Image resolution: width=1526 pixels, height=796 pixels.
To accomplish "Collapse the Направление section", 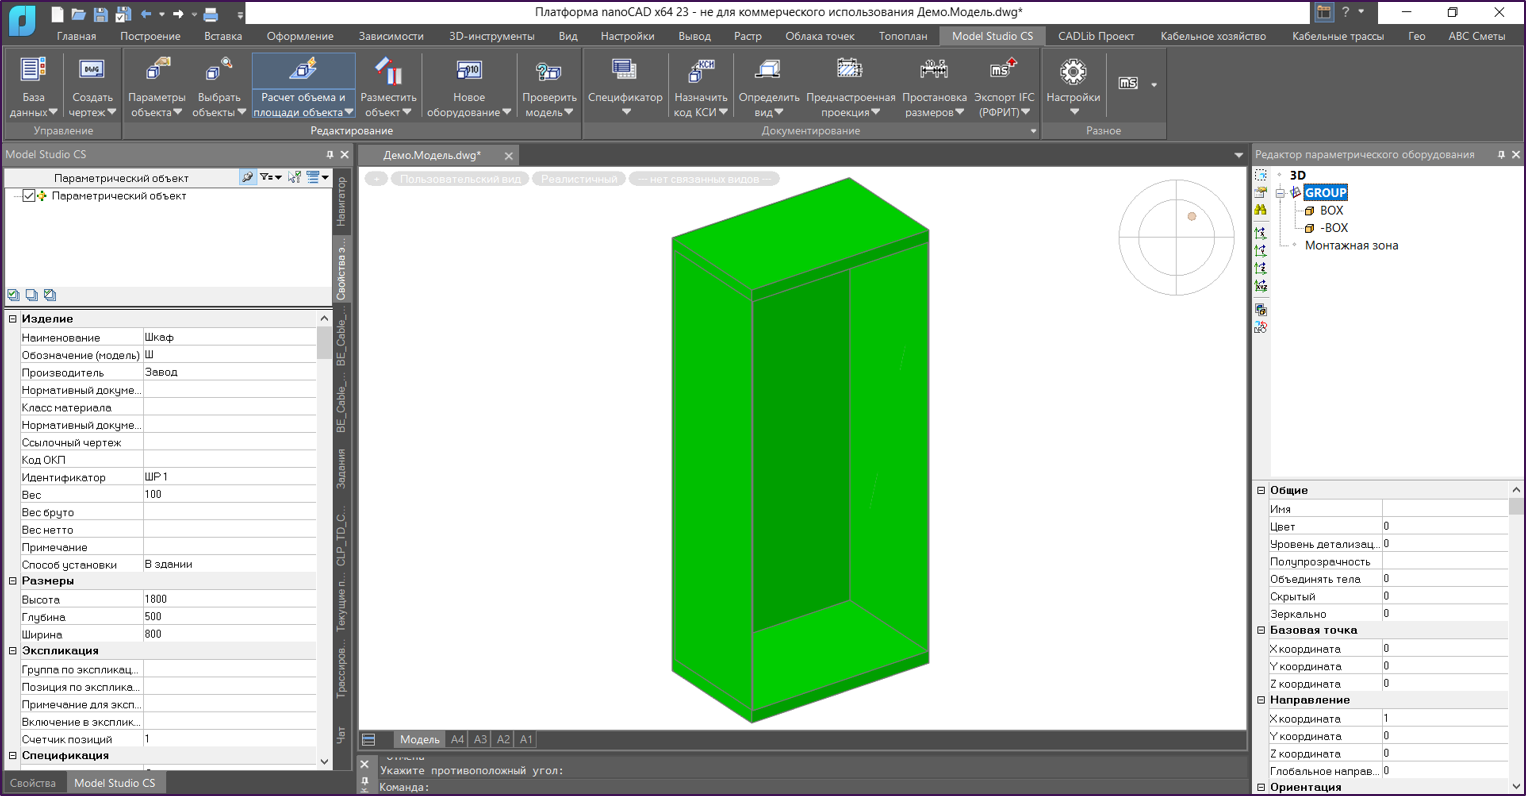I will pyautogui.click(x=1261, y=701).
